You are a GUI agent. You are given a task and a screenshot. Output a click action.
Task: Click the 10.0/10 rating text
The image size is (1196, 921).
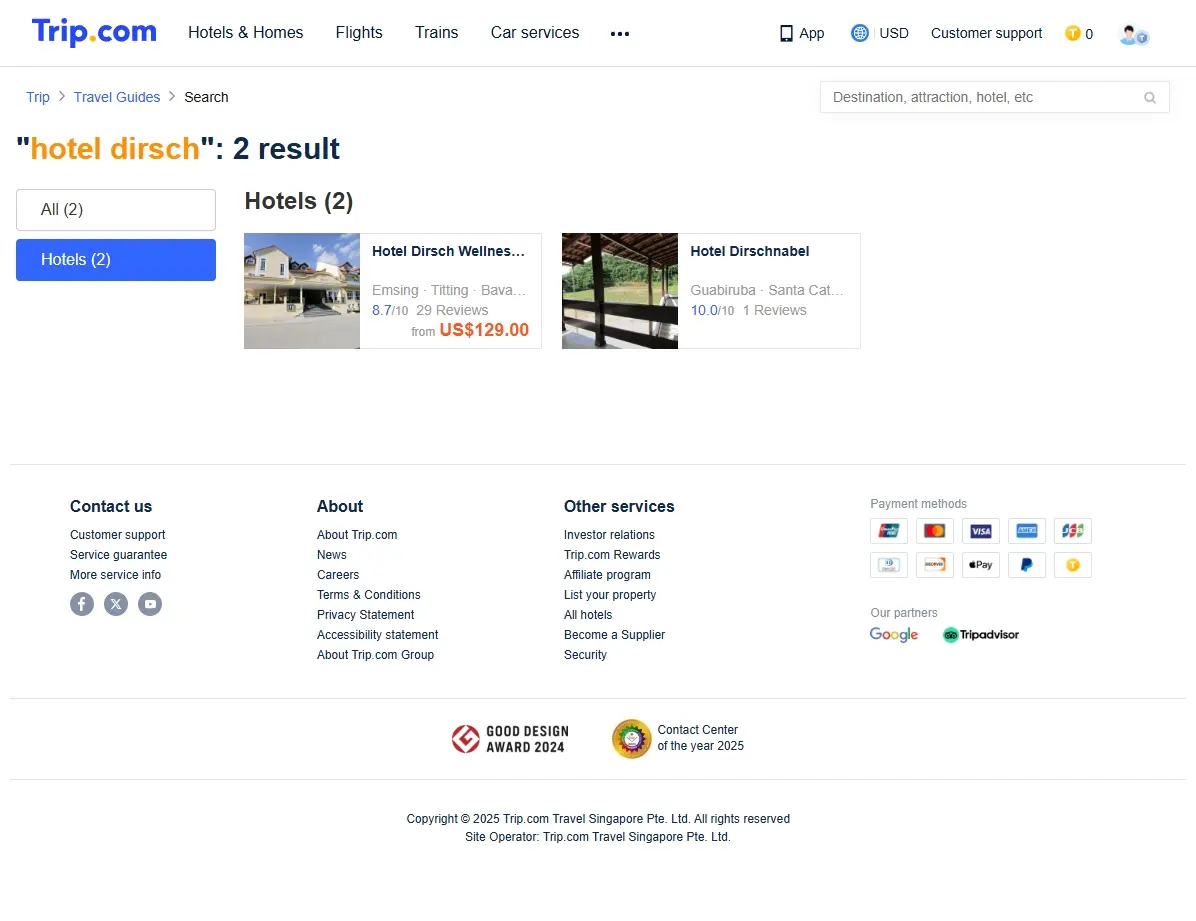[712, 311]
